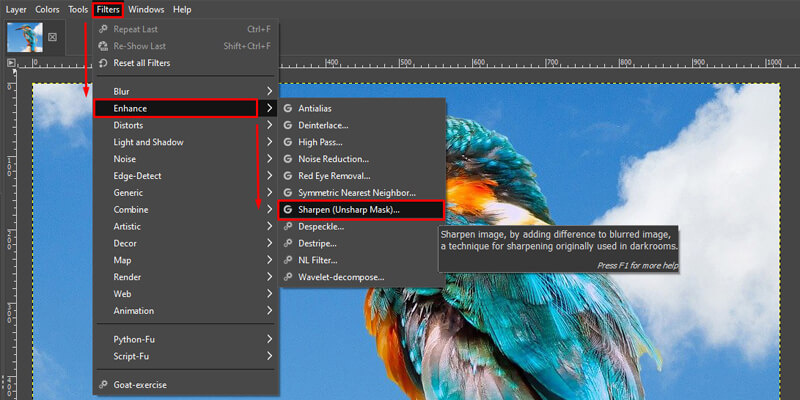Click the Distorts submenu arrow
Viewport: 800px width, 400px height.
tap(269, 125)
